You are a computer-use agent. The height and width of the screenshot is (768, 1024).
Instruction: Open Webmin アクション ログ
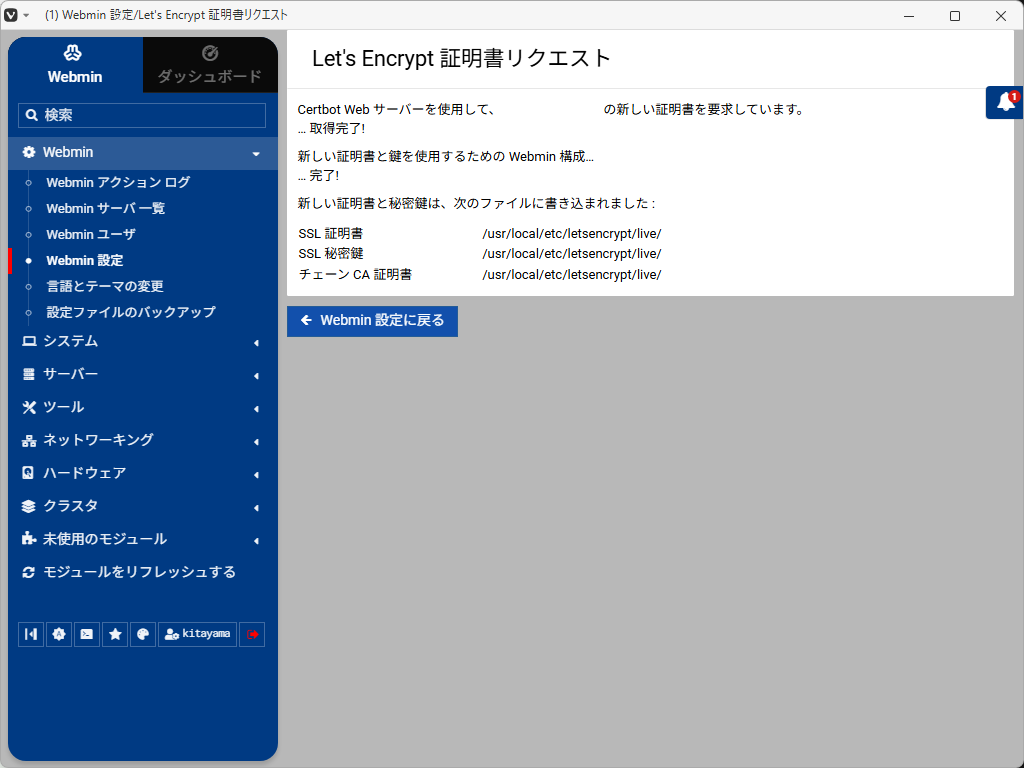[x=118, y=182]
